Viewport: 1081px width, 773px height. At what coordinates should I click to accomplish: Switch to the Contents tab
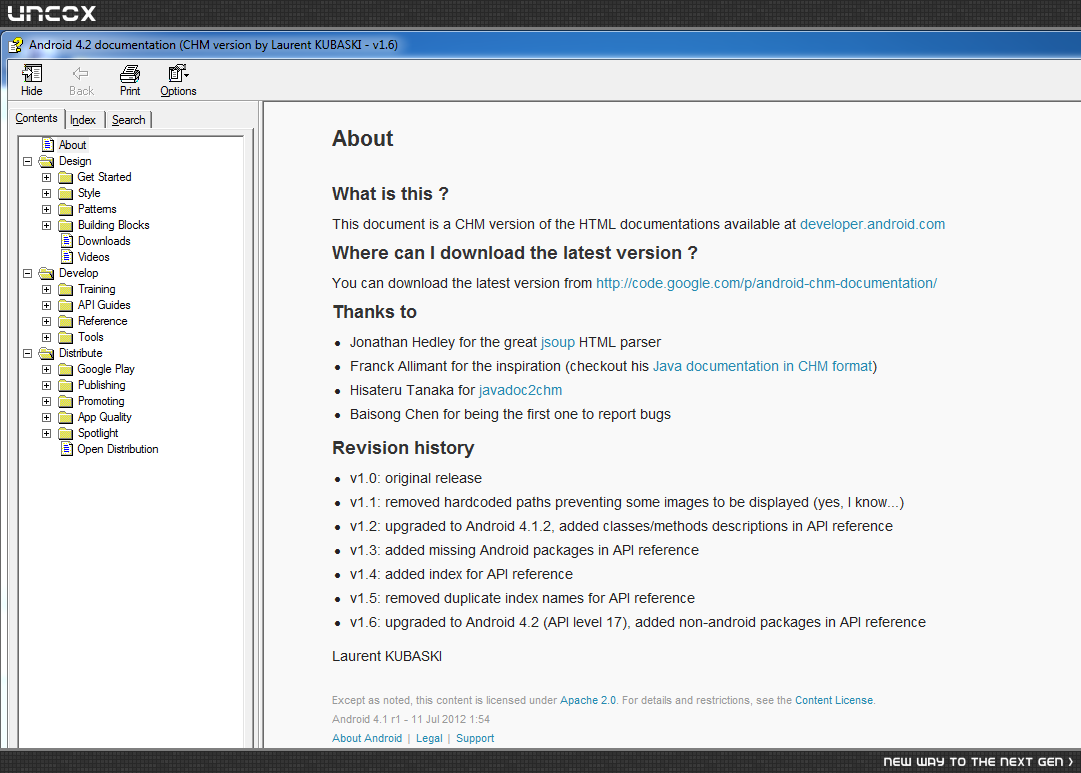point(37,119)
